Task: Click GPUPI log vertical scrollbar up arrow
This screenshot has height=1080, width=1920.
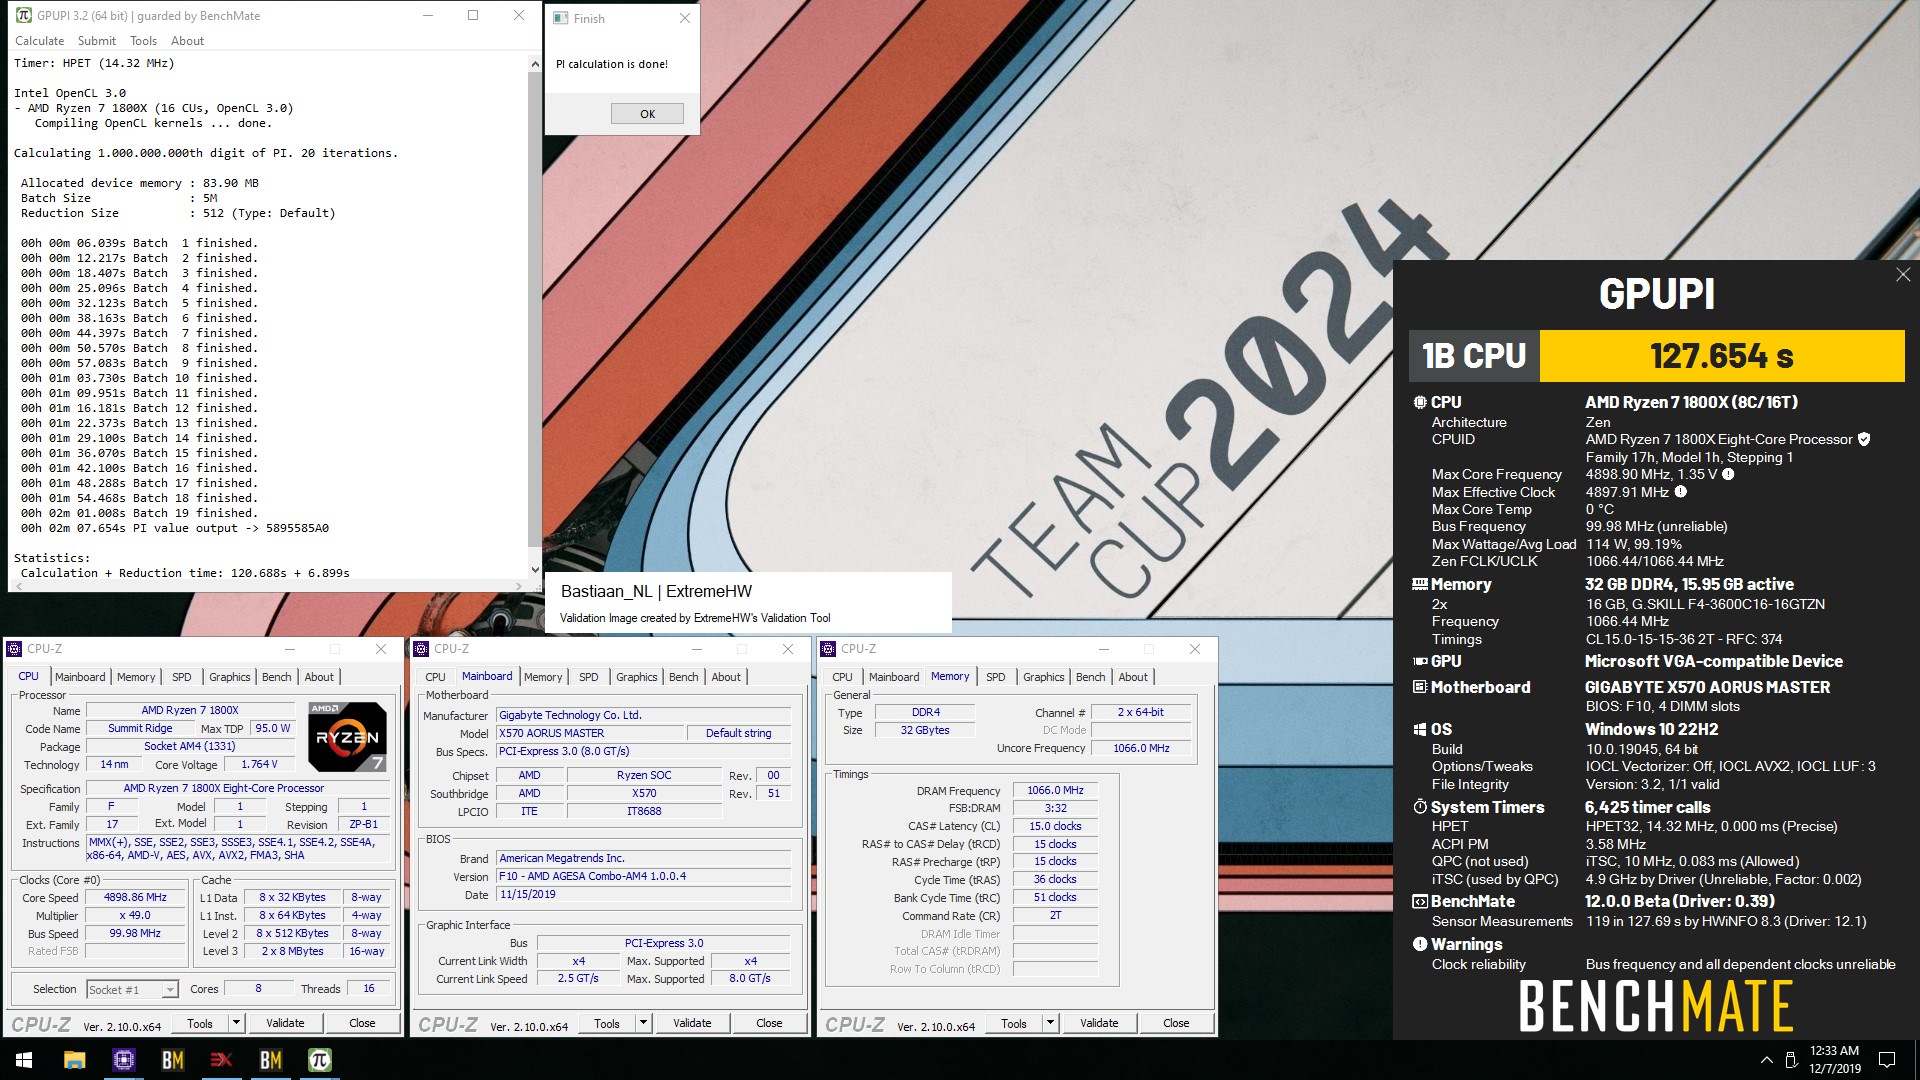Action: (535, 64)
